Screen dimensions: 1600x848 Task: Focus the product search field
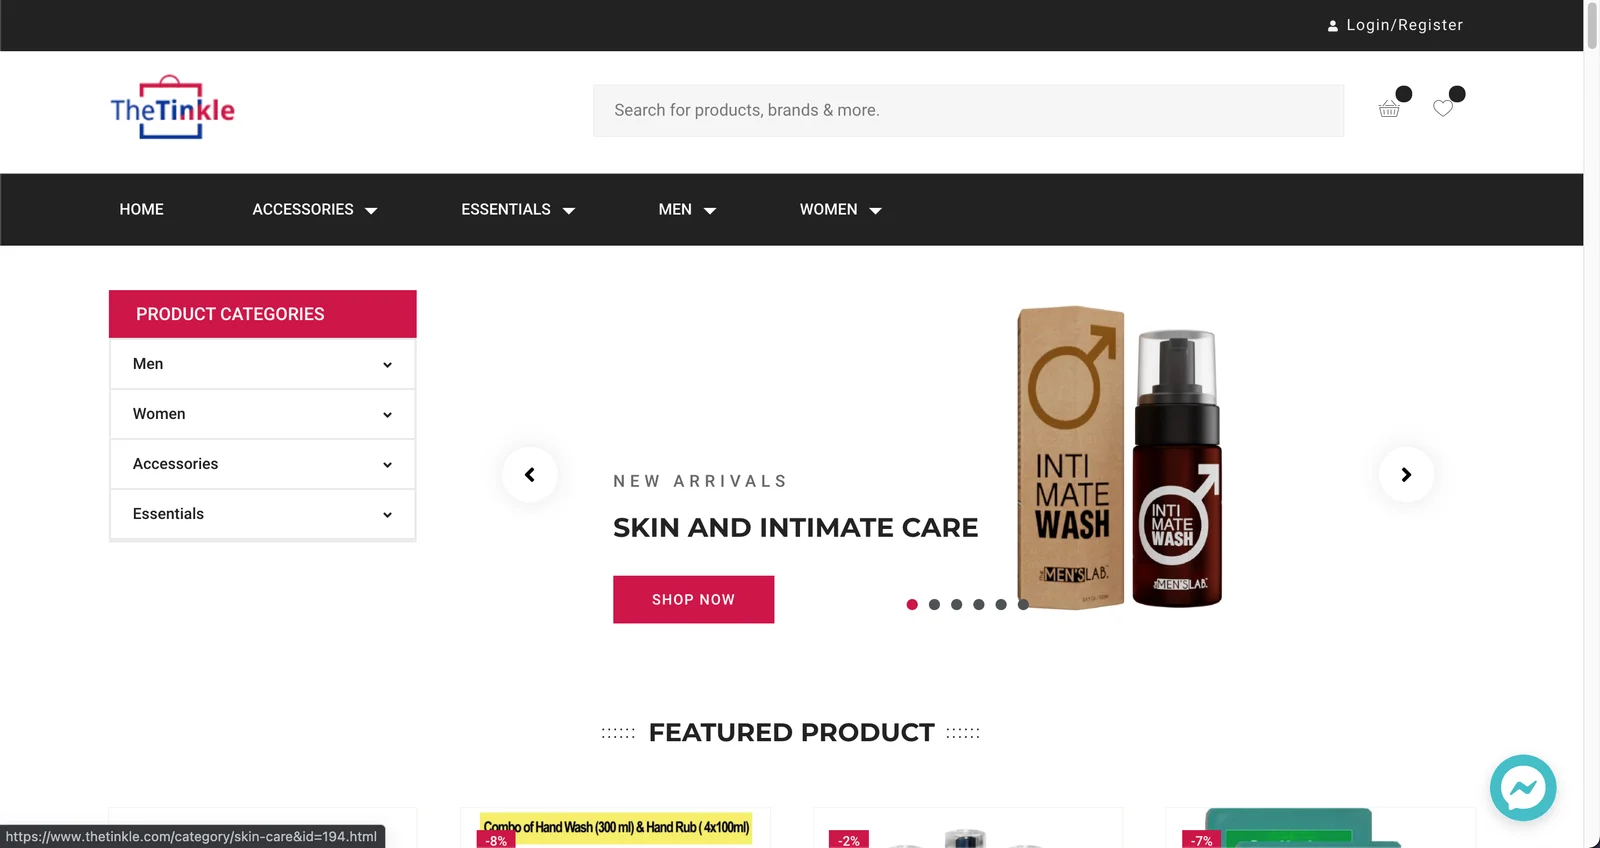(968, 110)
